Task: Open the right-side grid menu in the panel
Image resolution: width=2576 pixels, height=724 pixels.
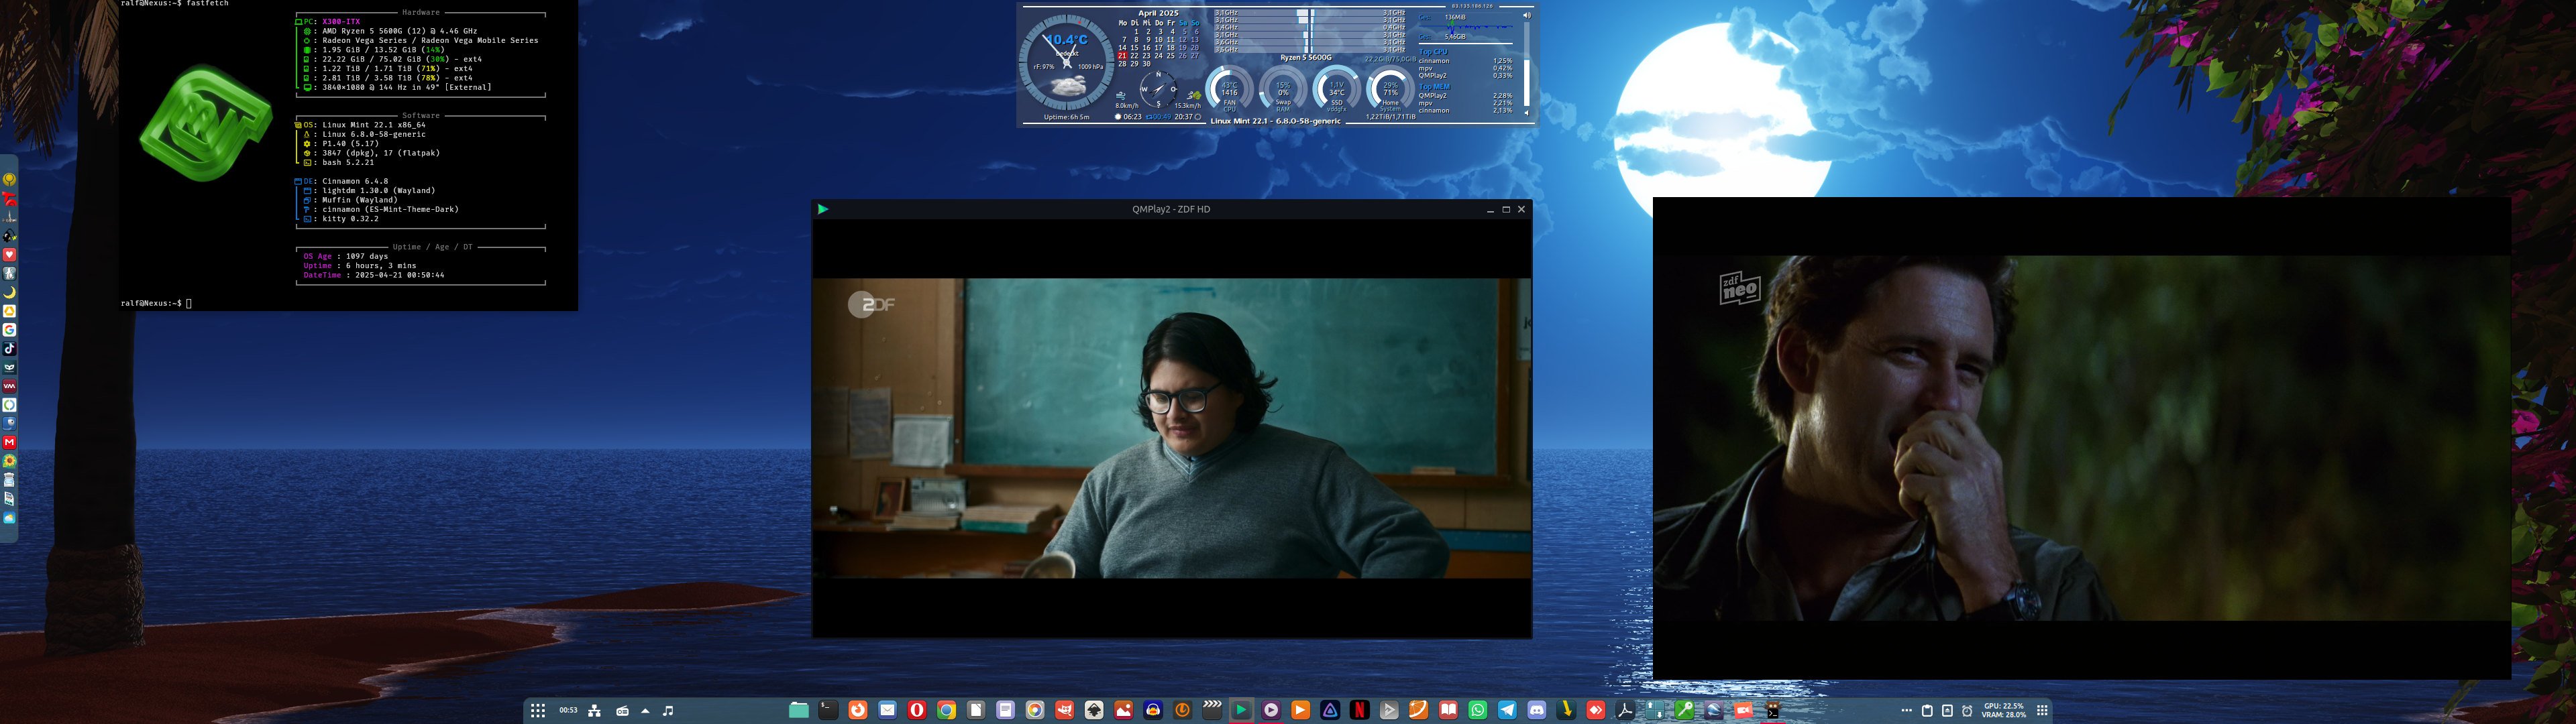Action: [x=2042, y=710]
